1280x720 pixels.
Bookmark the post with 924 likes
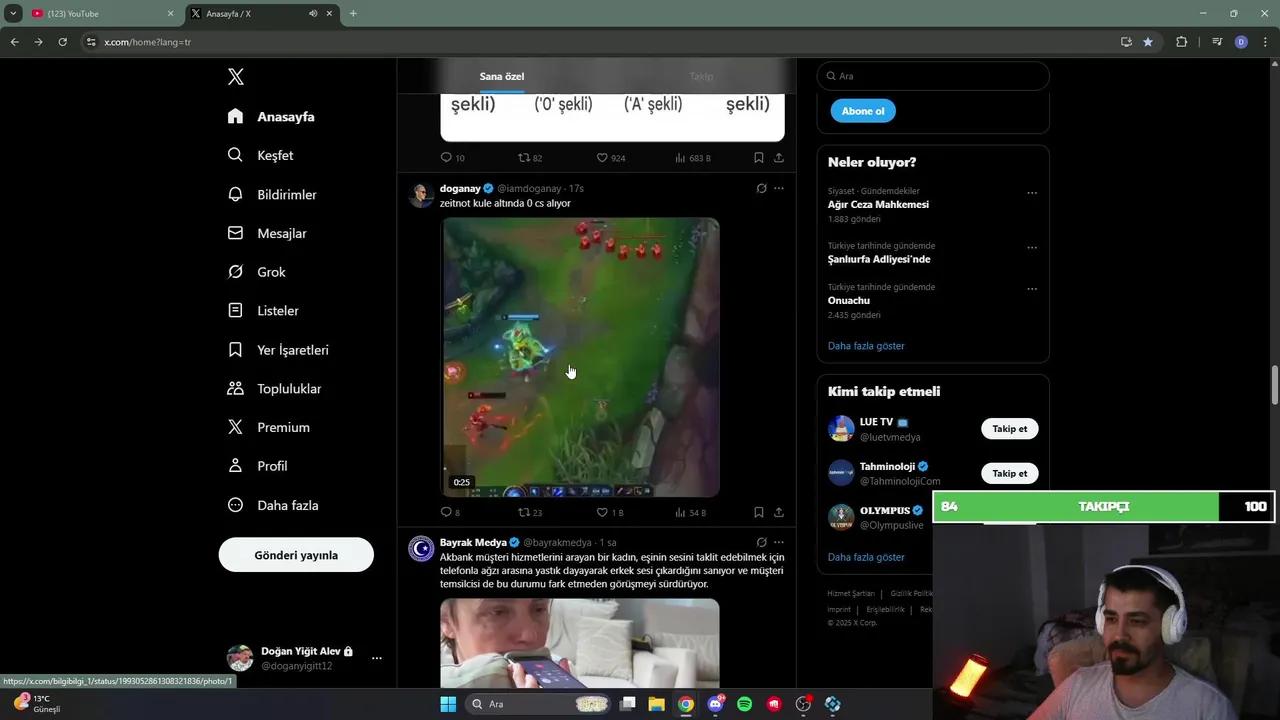click(759, 158)
